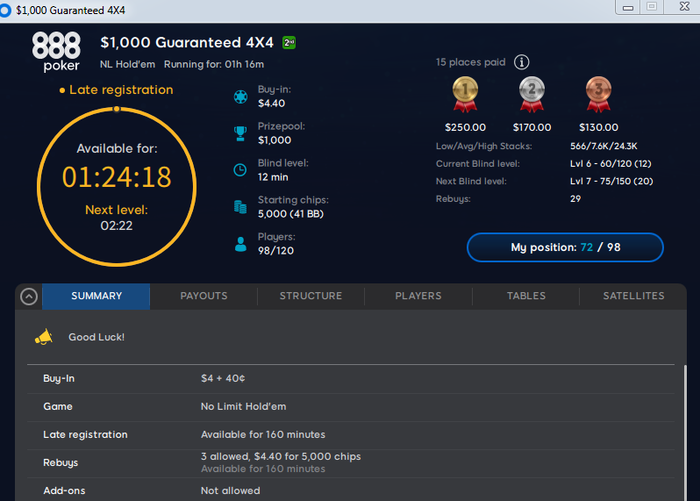Click the Good Luck megaphone icon

pos(44,337)
